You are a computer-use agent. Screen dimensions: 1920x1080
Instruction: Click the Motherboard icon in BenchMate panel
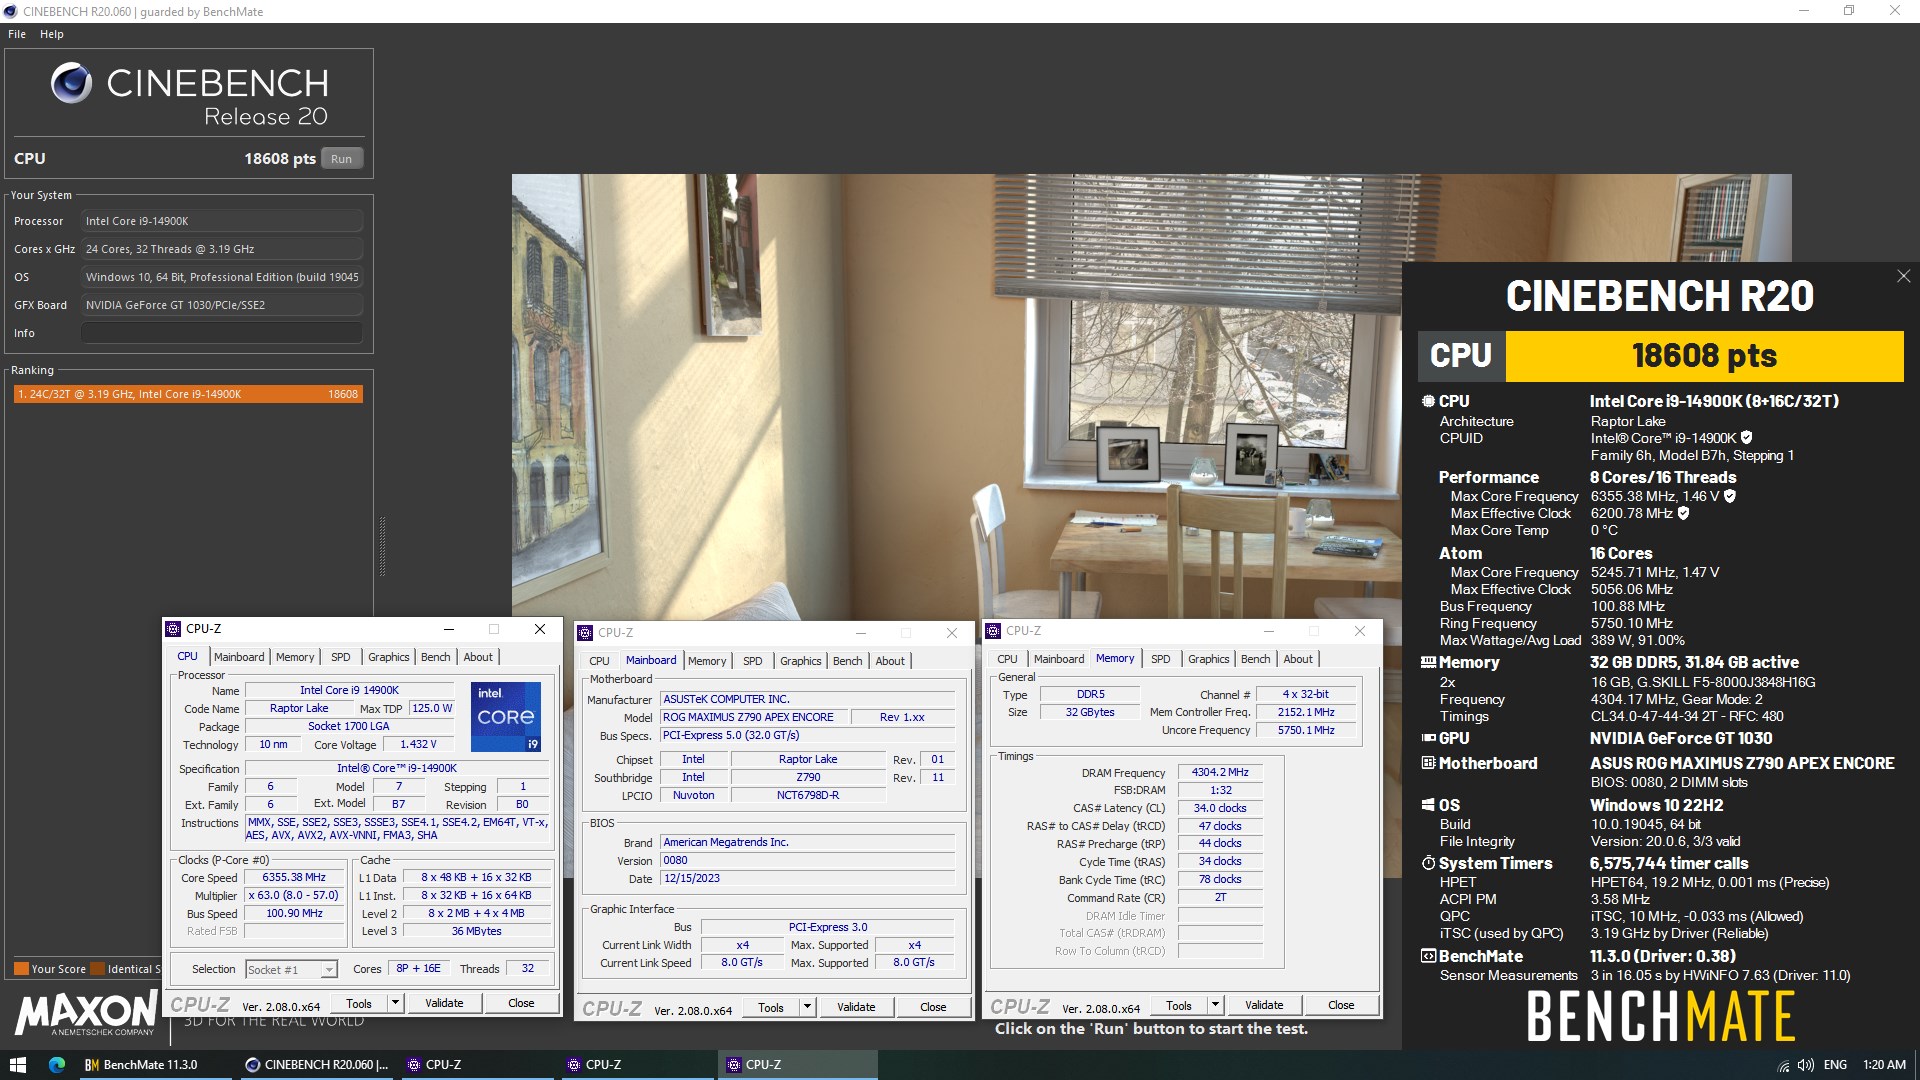tap(1428, 763)
